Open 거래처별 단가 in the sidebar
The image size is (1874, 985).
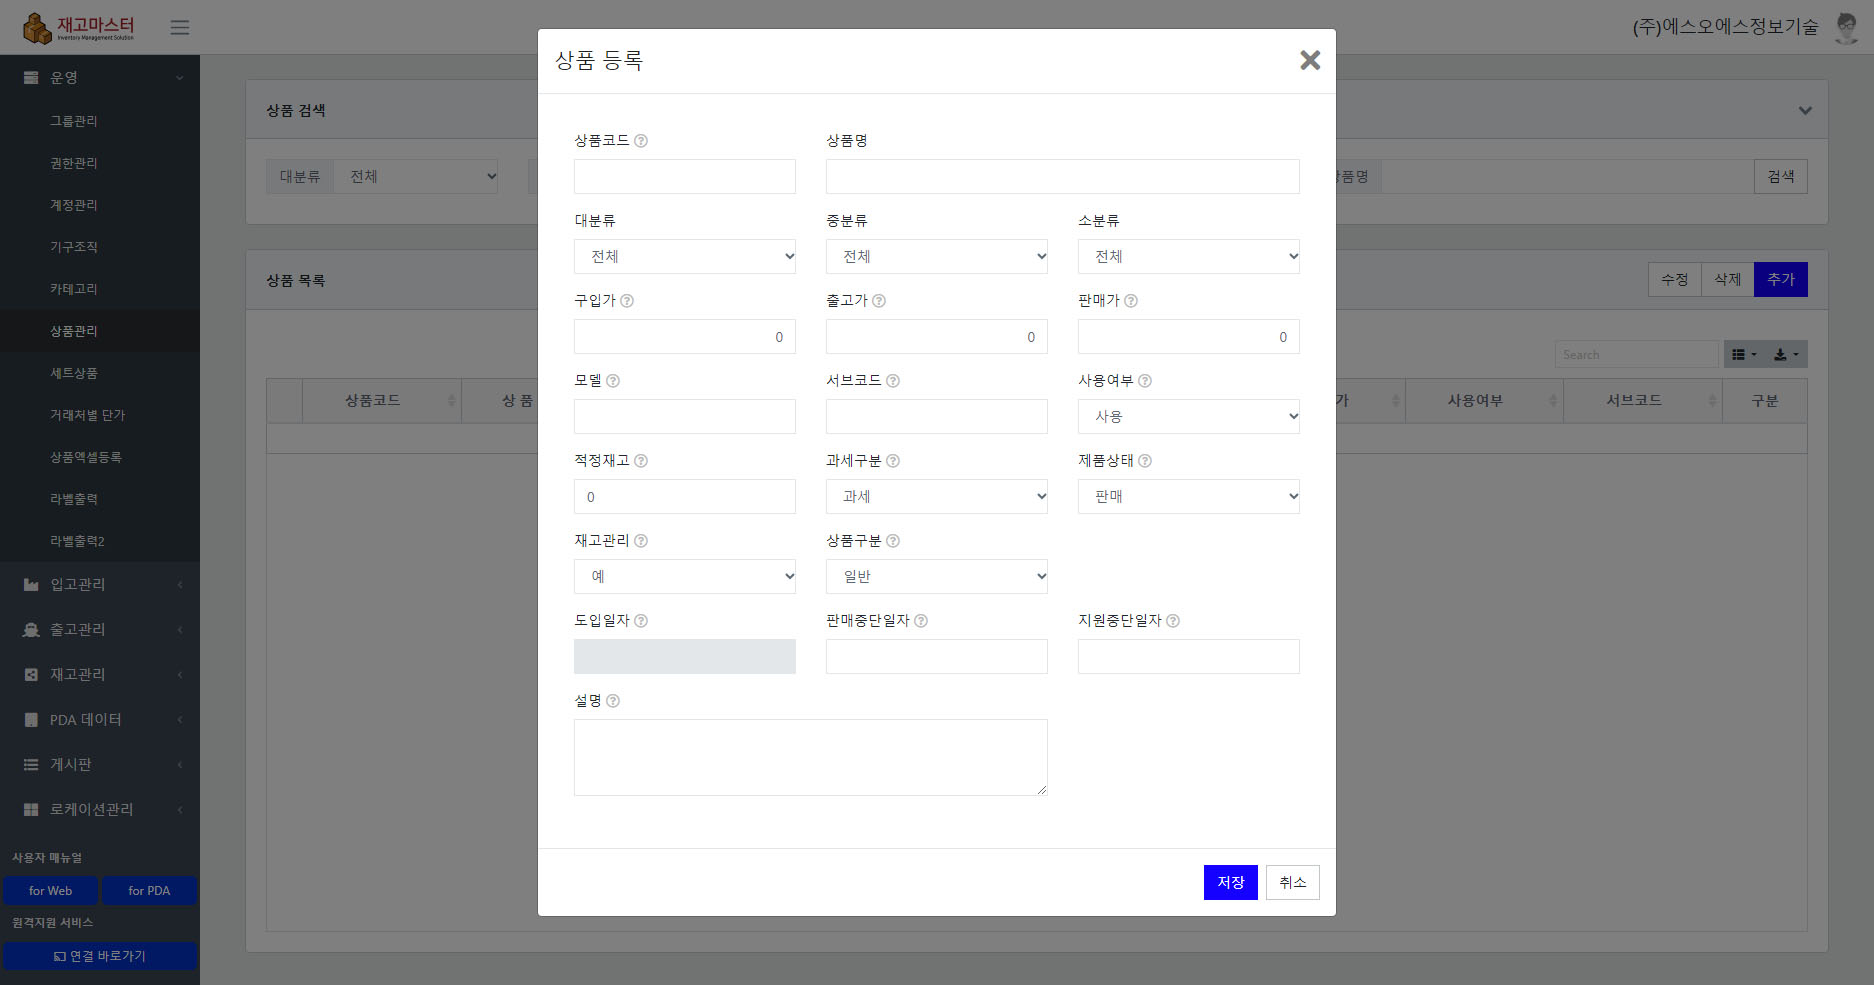coord(100,415)
